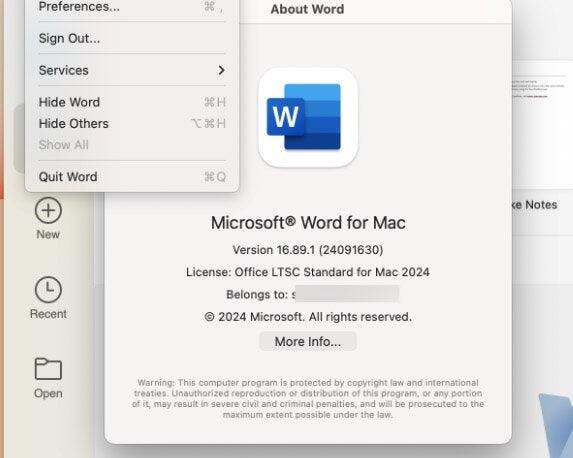
Task: Open the Recent clock icon in sidebar
Action: (48, 290)
